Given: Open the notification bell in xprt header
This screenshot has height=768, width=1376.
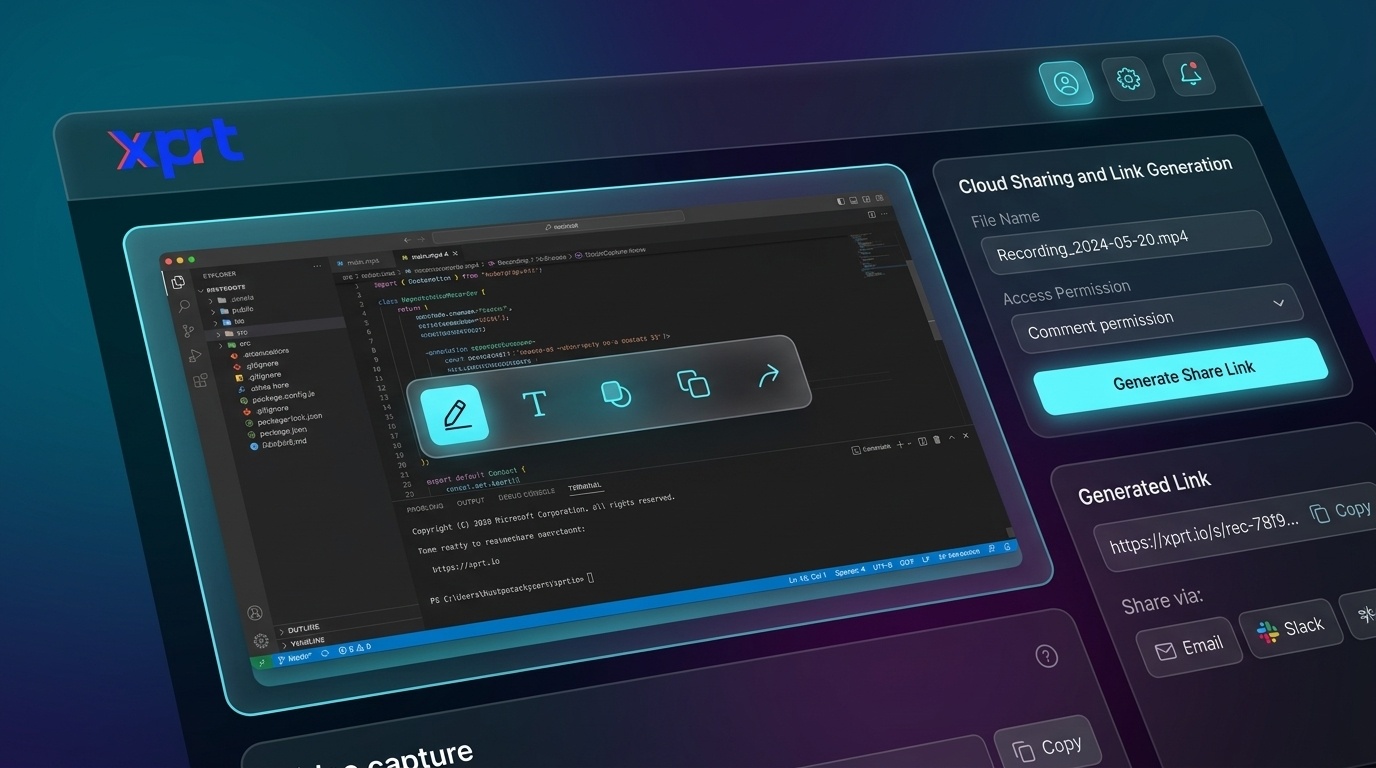Looking at the screenshot, I should click(1190, 74).
